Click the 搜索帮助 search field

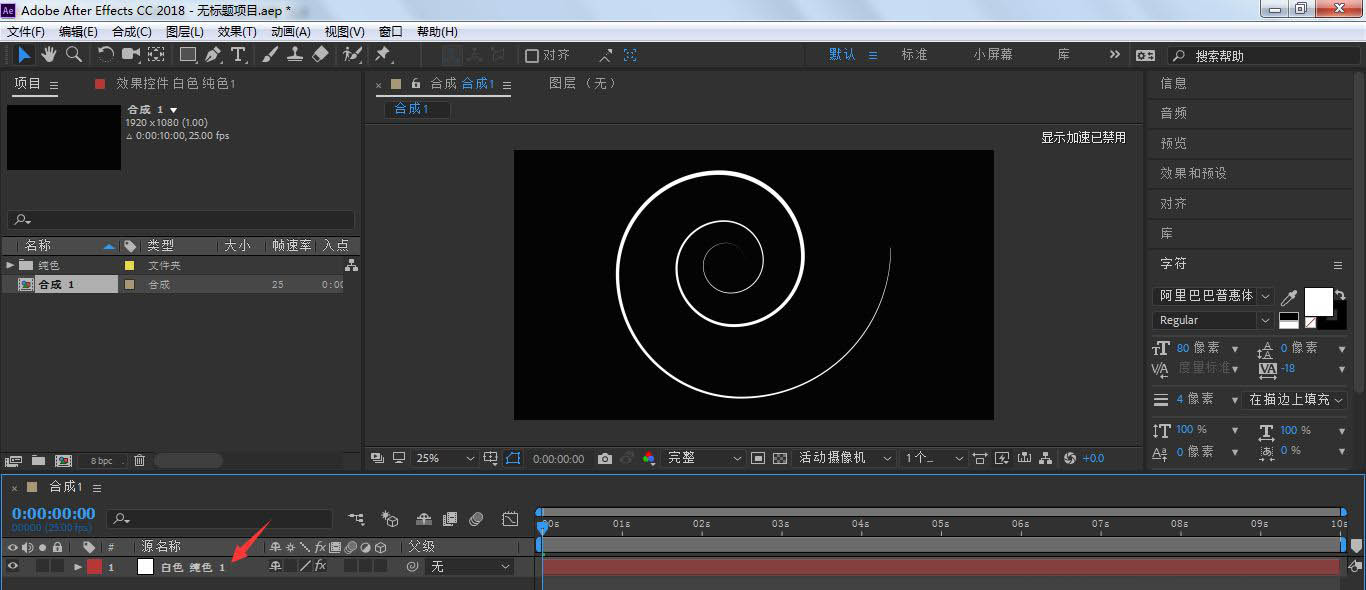point(1260,56)
